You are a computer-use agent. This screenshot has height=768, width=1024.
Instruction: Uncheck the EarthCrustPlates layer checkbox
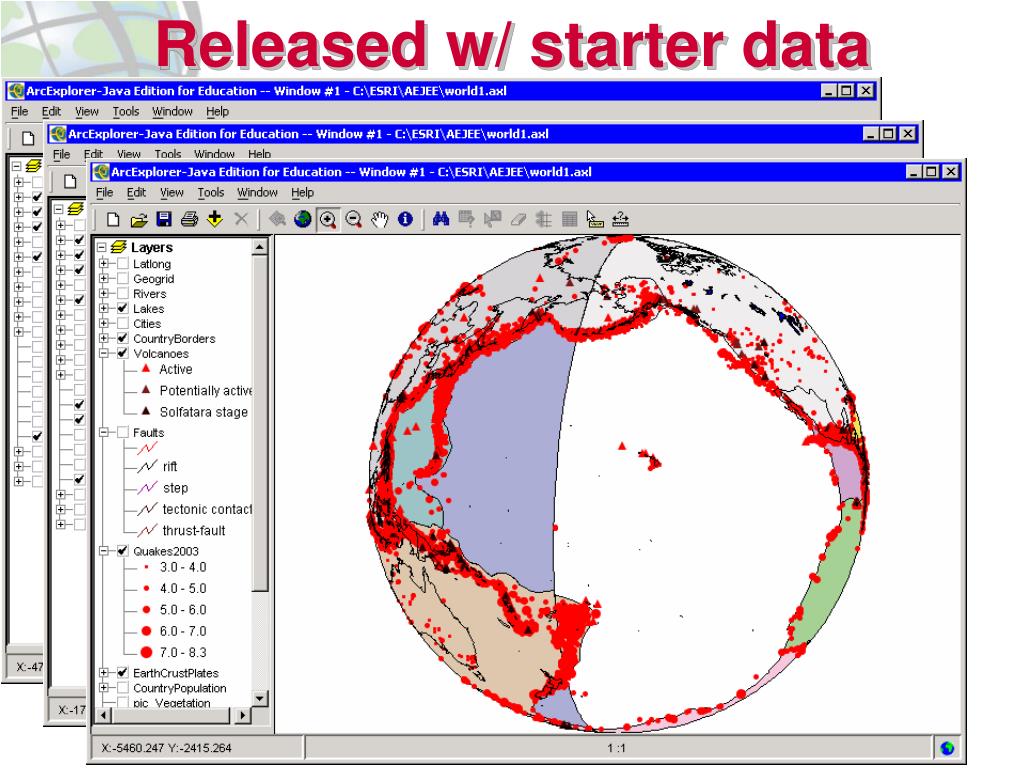122,673
